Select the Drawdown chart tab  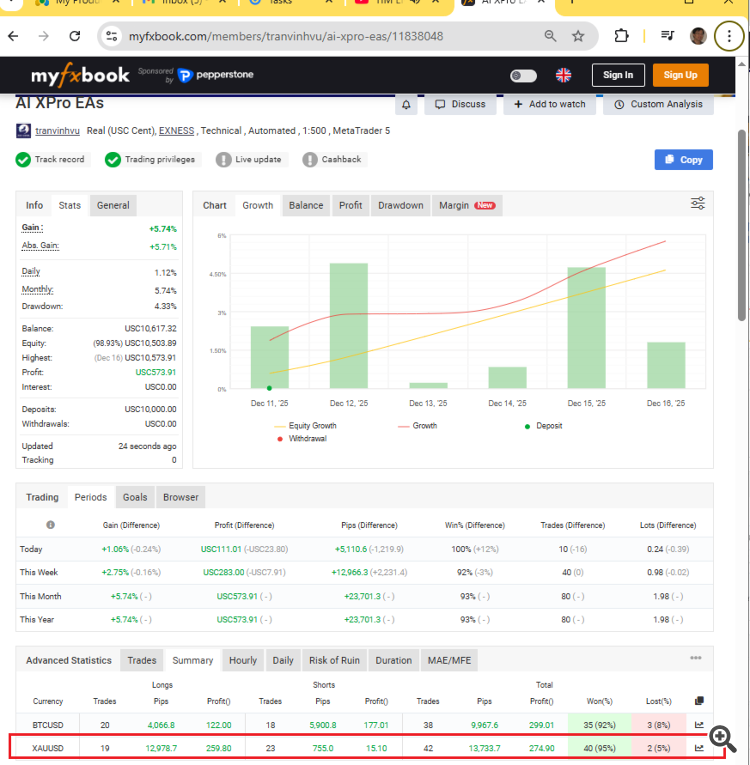coord(401,205)
